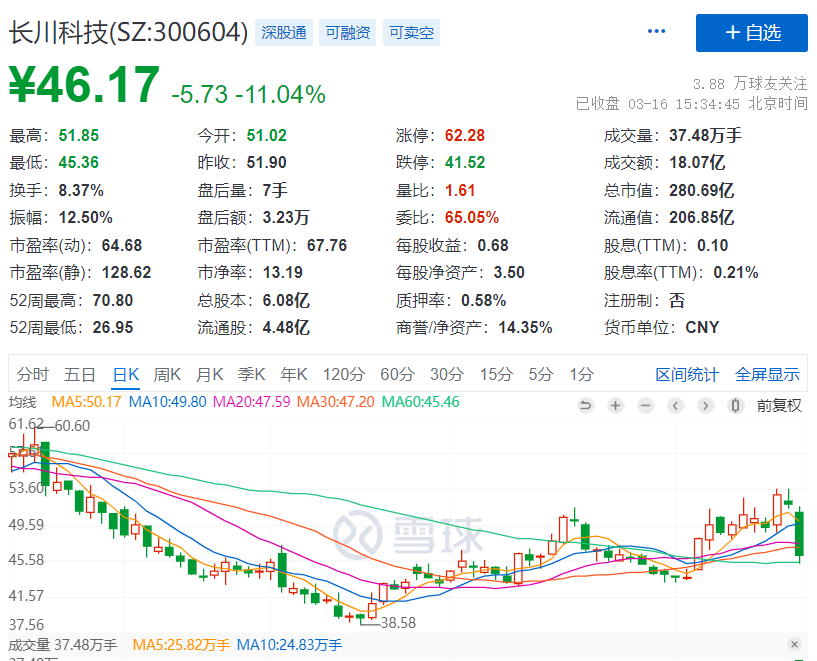Screen dimensions: 817x661
Task: Switch to the 五日 tab
Action: [x=79, y=374]
